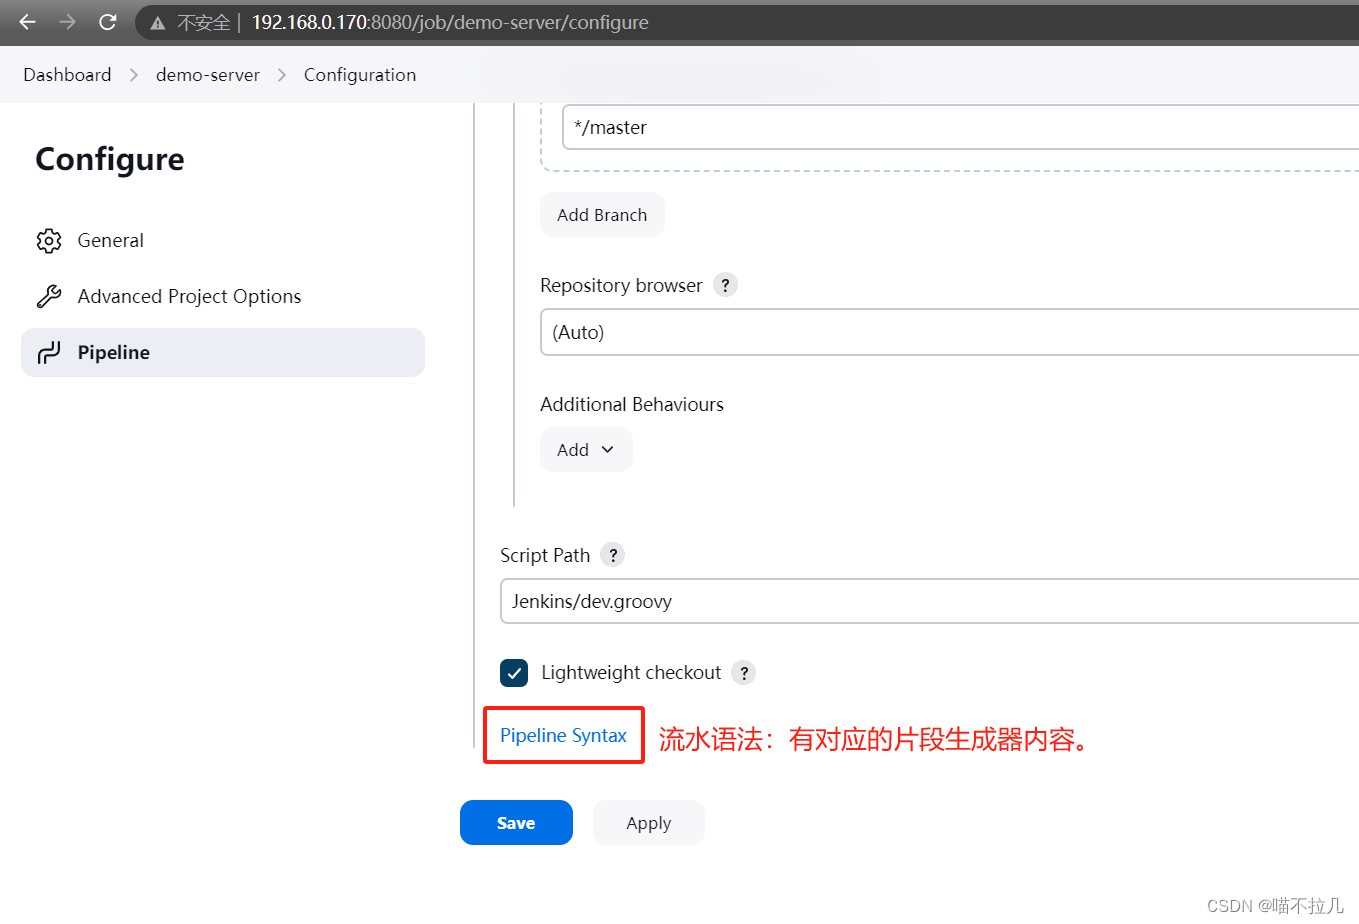Image resolution: width=1359 pixels, height=924 pixels.
Task: Click the Add Branch button
Action: [602, 215]
